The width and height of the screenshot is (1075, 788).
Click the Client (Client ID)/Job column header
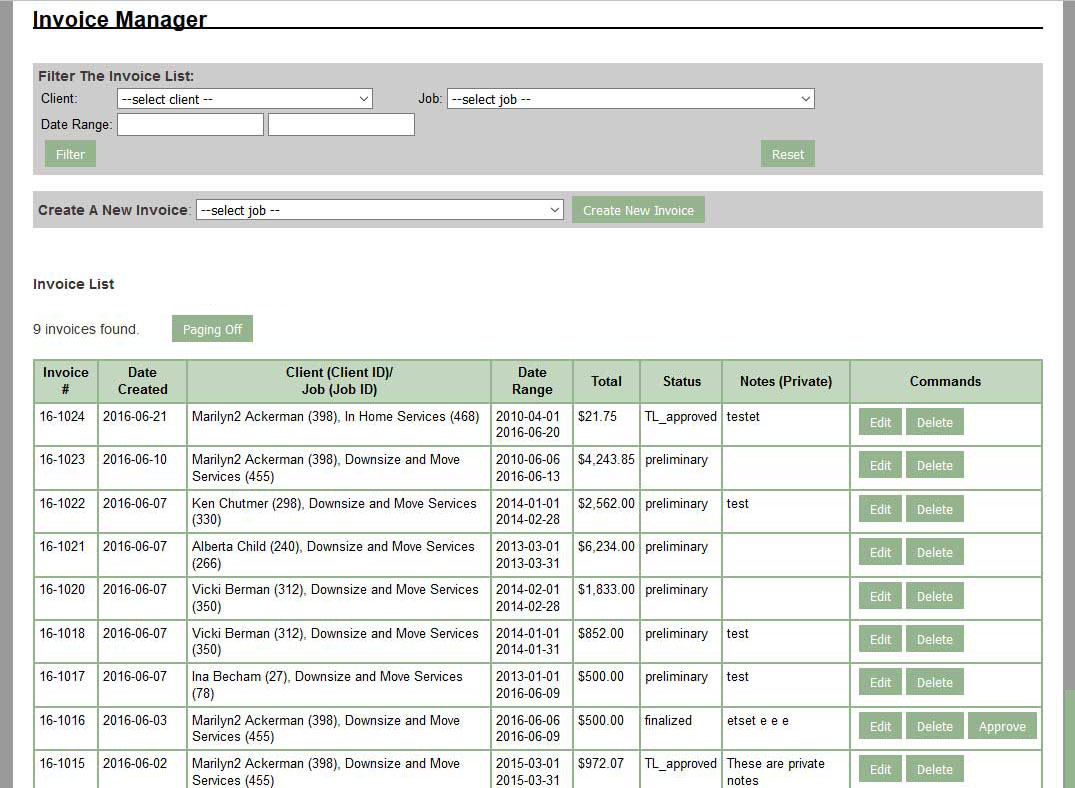(339, 381)
